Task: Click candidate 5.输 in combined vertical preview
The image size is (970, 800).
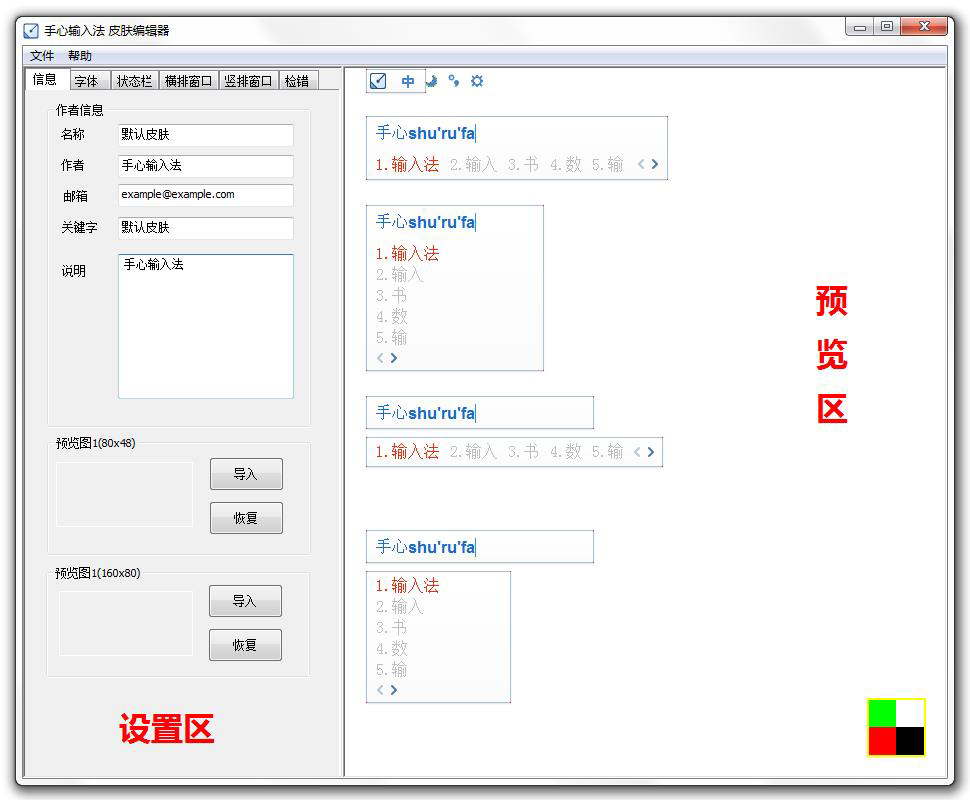Action: [x=391, y=337]
